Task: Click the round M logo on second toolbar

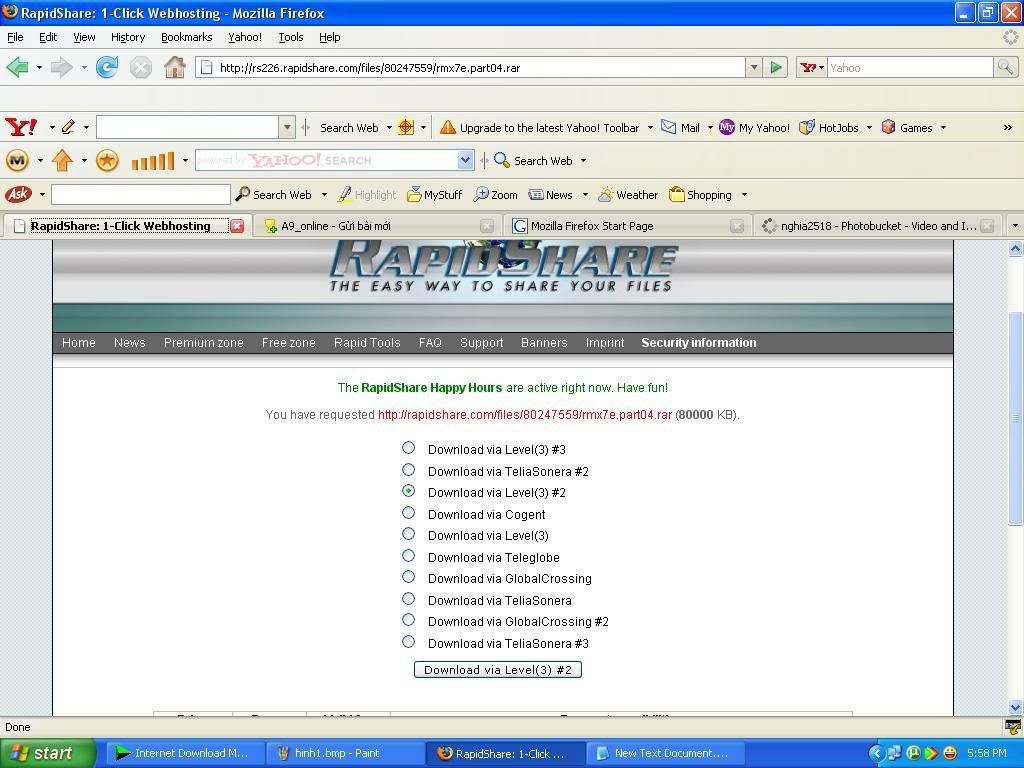Action: pos(18,160)
